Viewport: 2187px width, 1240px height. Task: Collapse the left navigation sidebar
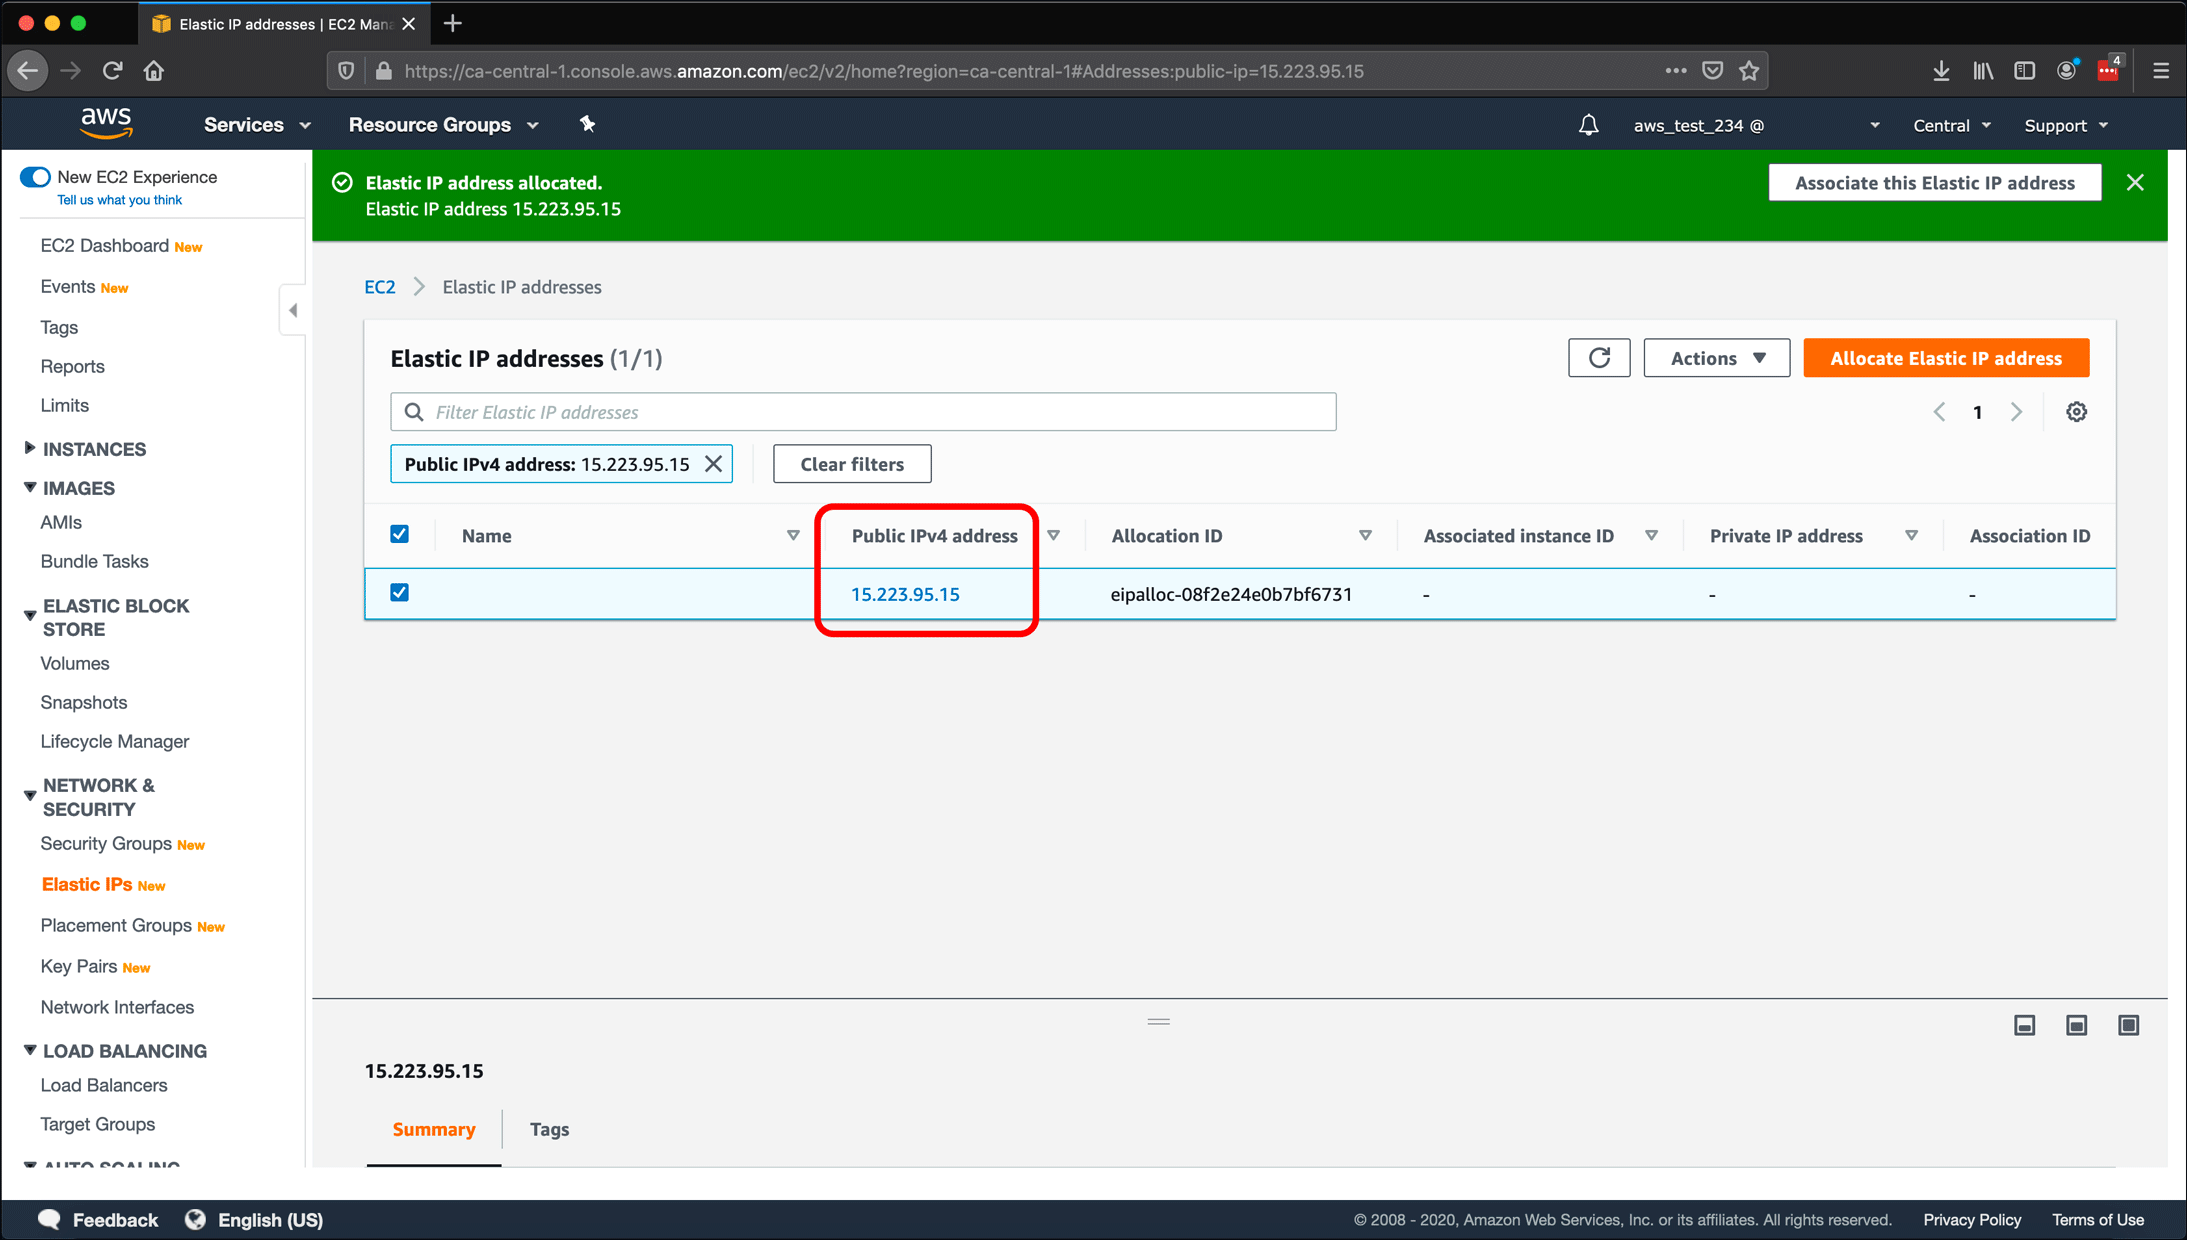click(x=293, y=310)
